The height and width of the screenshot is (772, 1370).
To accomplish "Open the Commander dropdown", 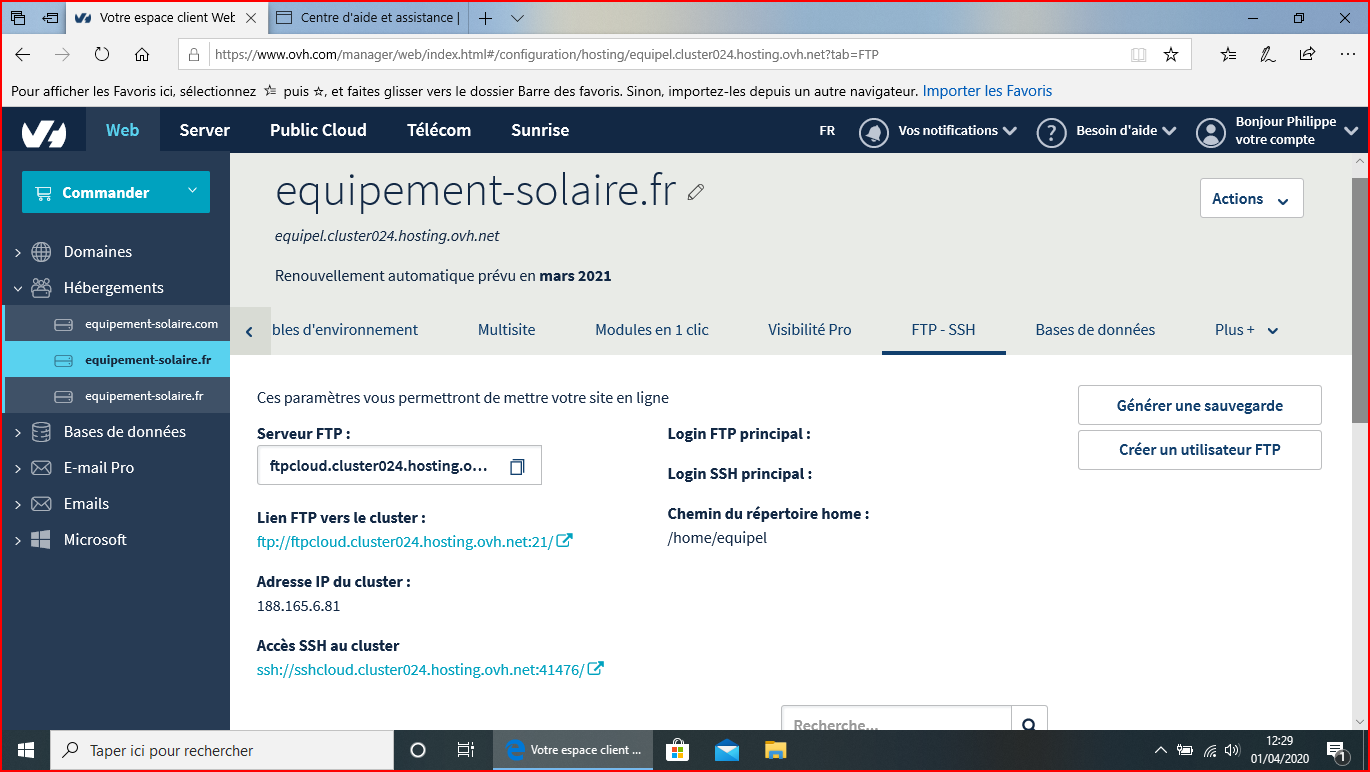I will click(x=116, y=192).
